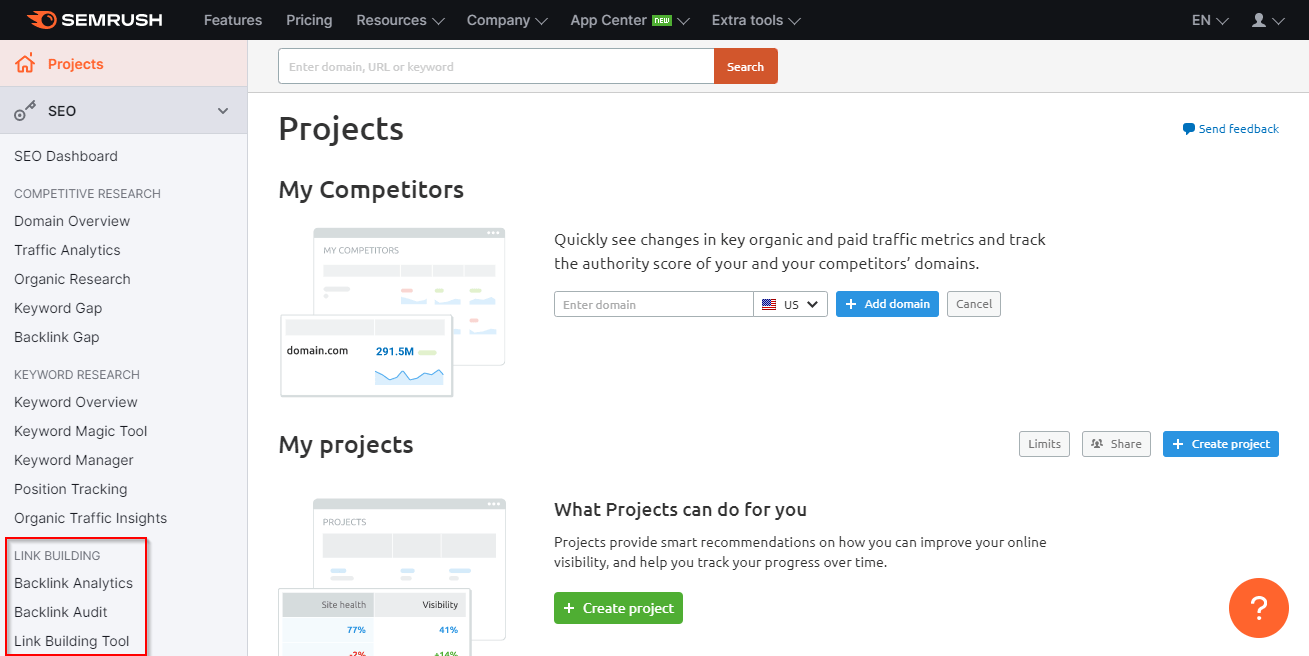Open Traffic Analytics

click(x=67, y=250)
